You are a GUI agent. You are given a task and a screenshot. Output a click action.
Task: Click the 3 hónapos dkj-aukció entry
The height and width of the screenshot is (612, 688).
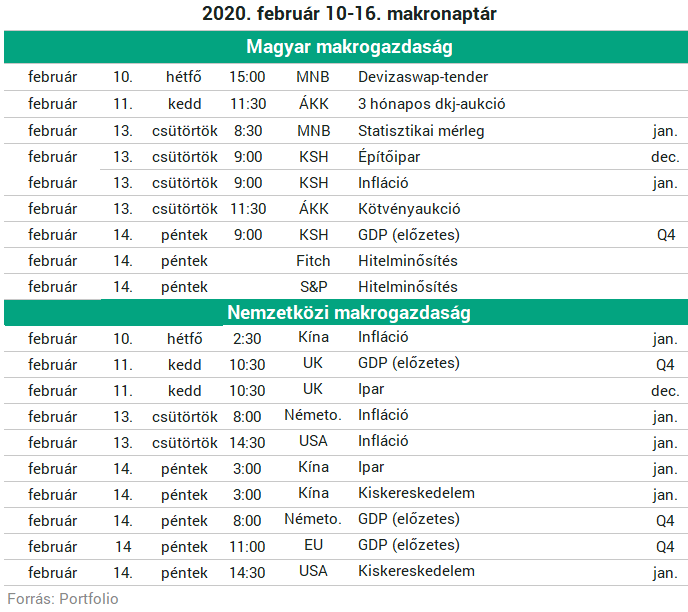coord(431,104)
